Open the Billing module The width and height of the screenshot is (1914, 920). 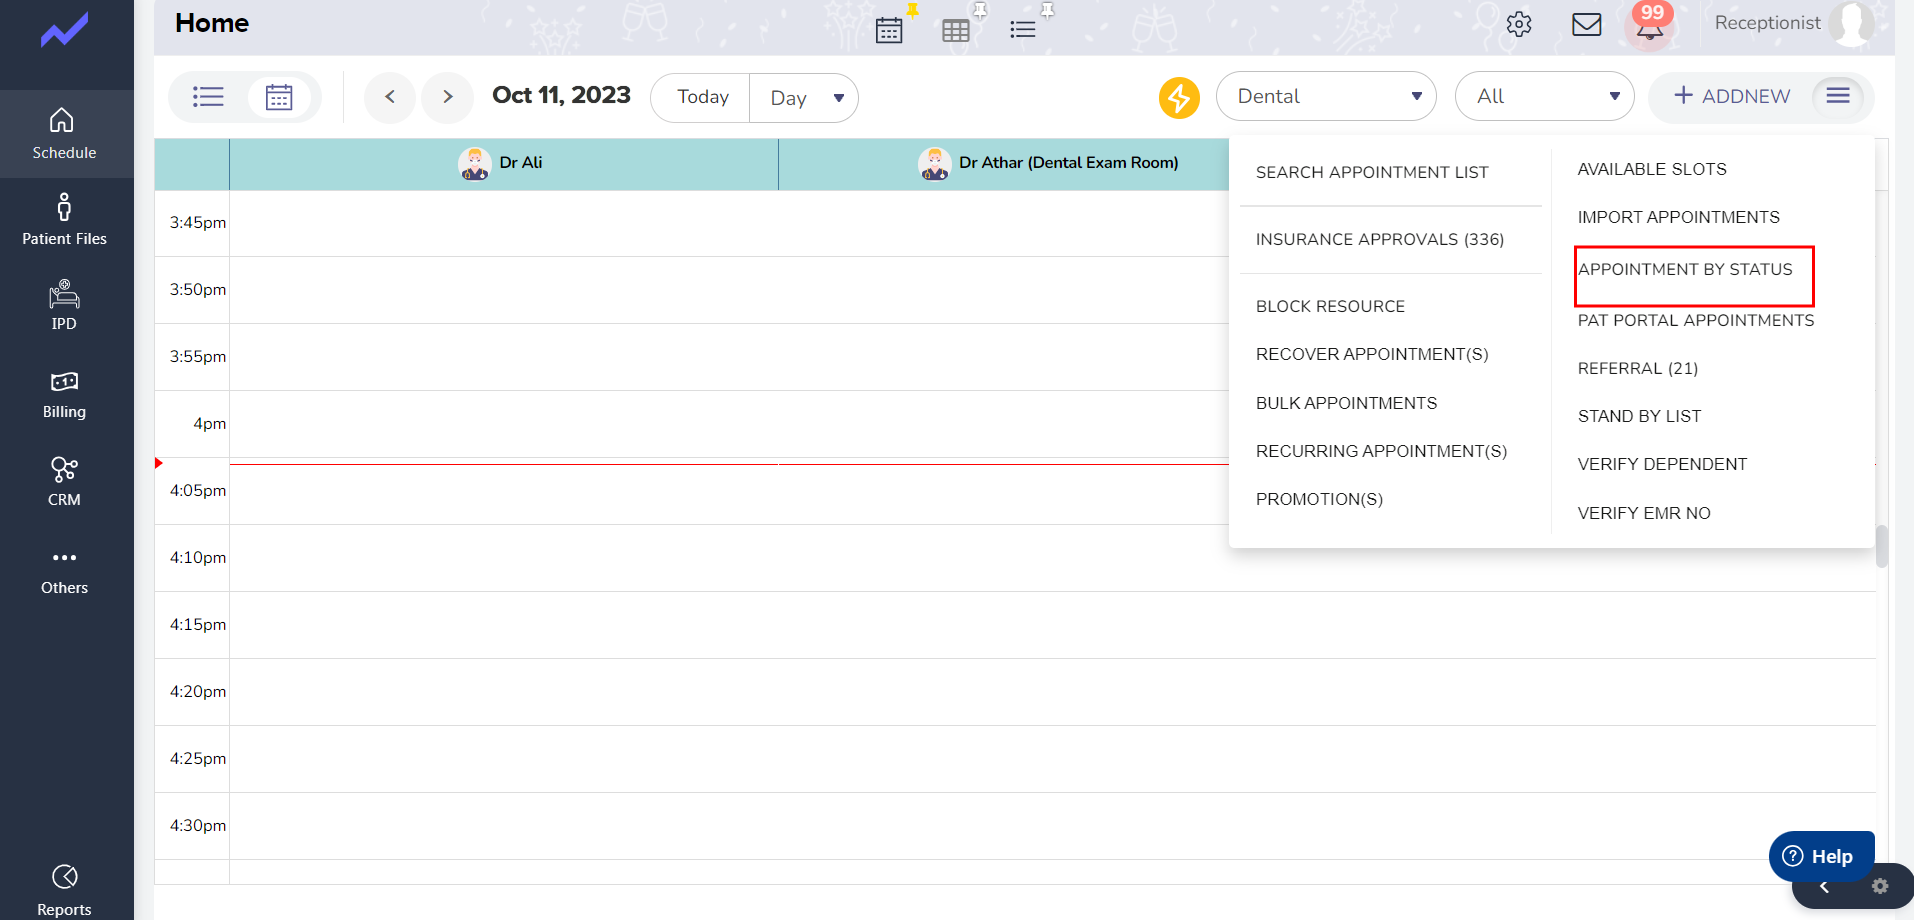pyautogui.click(x=64, y=395)
